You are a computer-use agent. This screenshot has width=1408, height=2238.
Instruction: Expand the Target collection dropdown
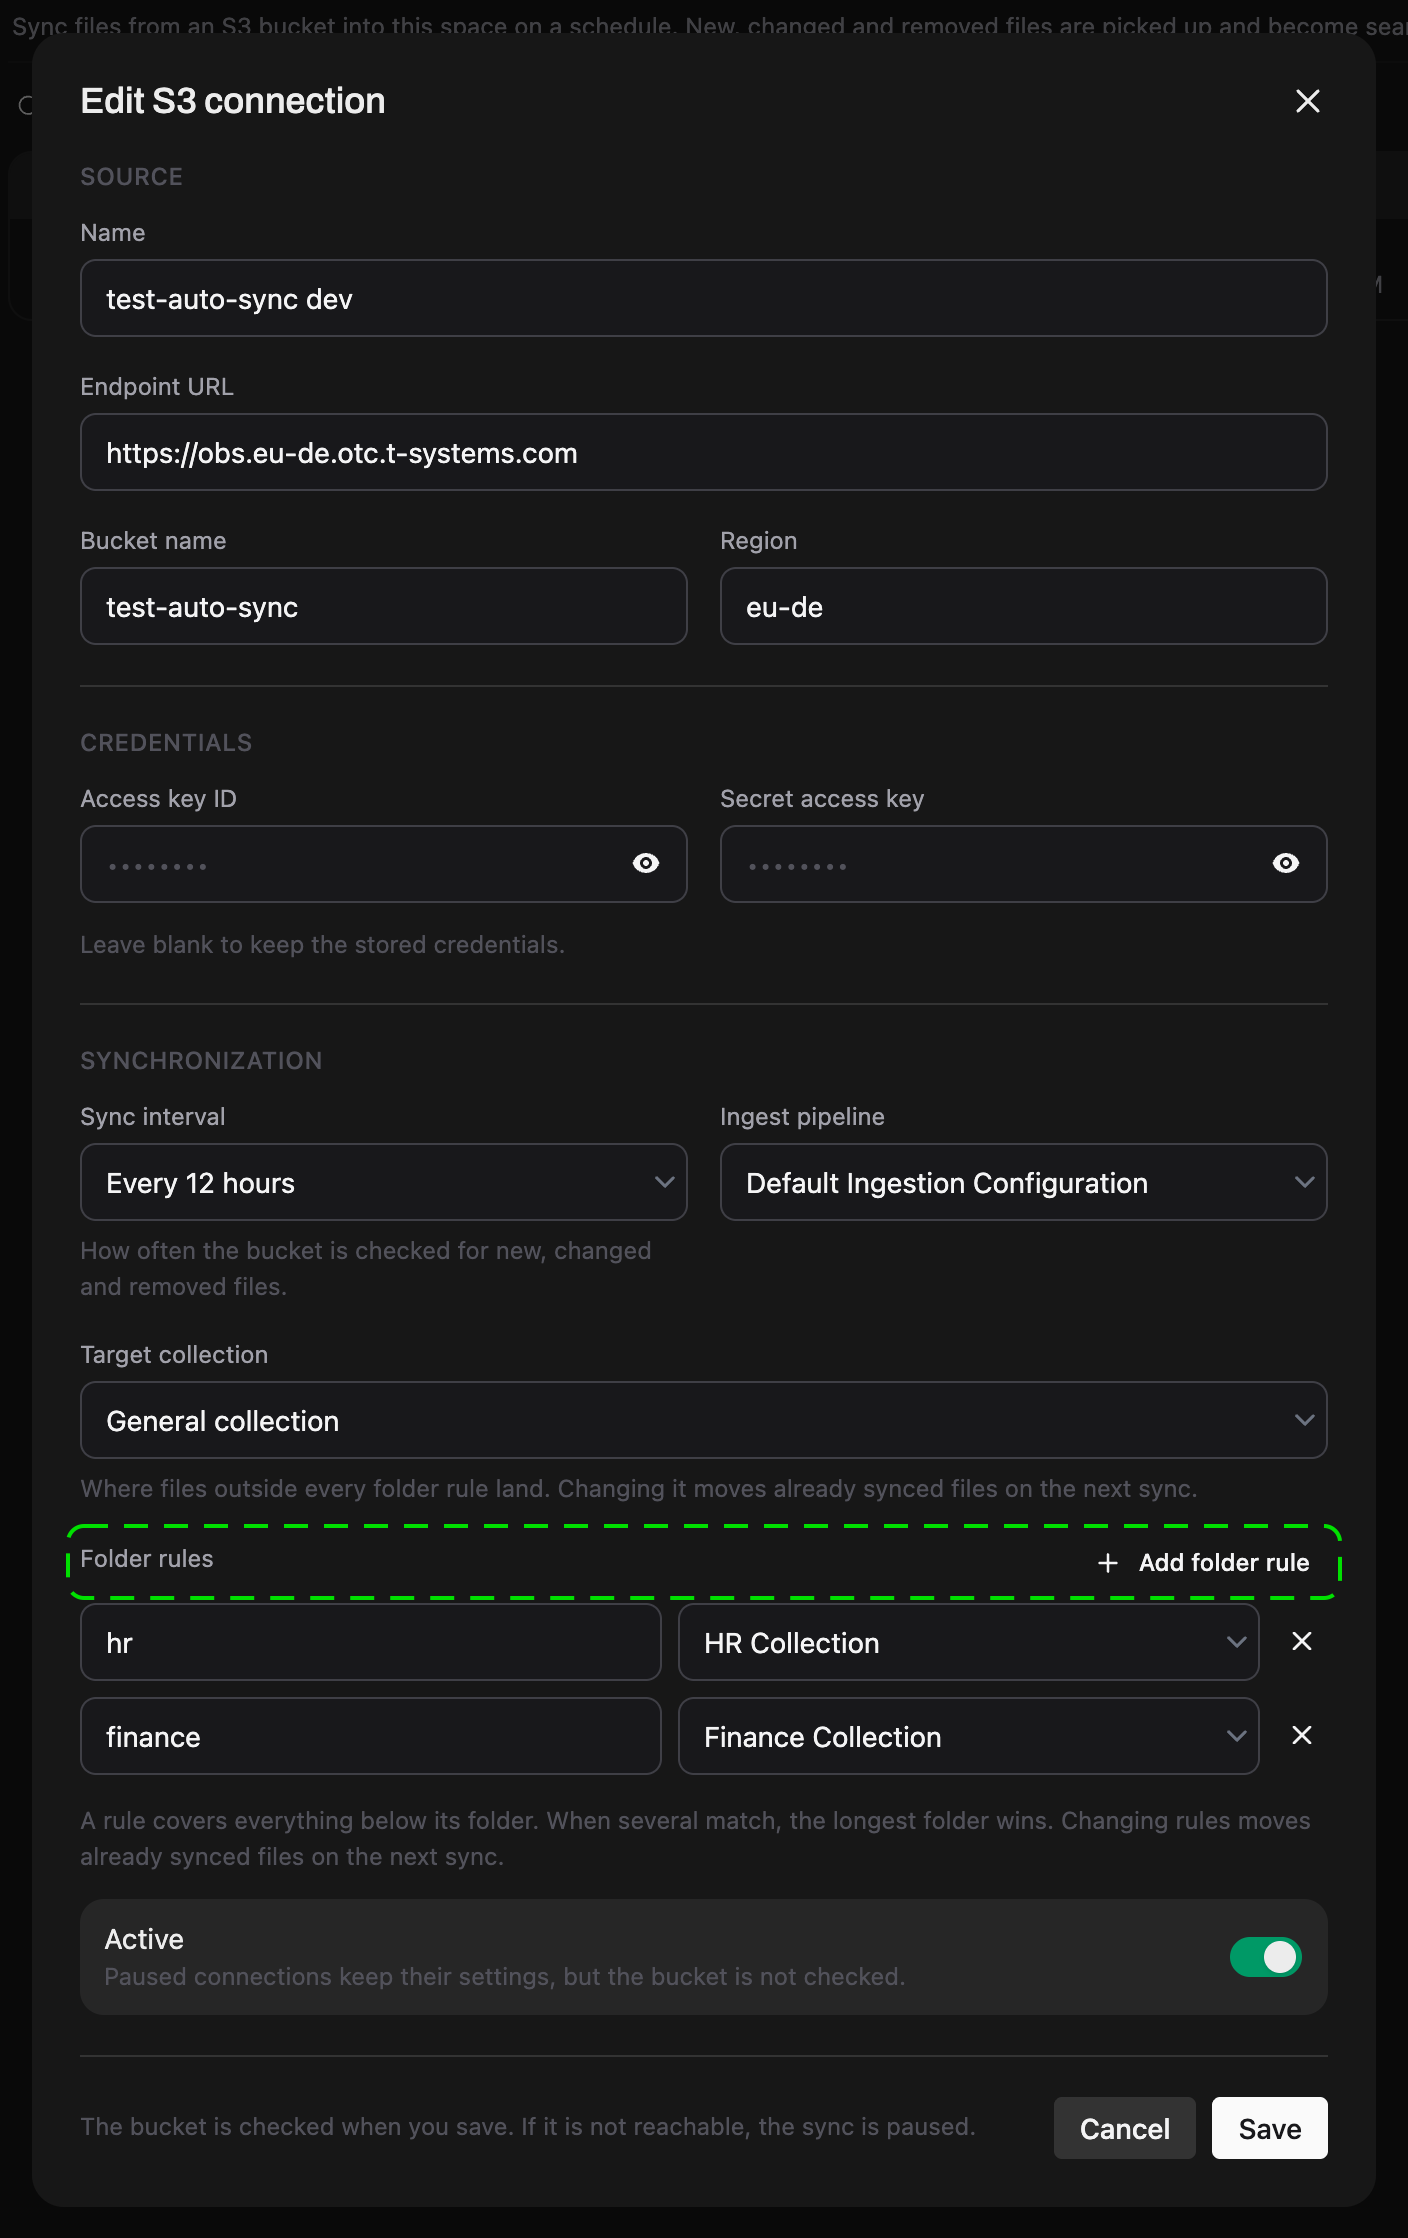704,1420
